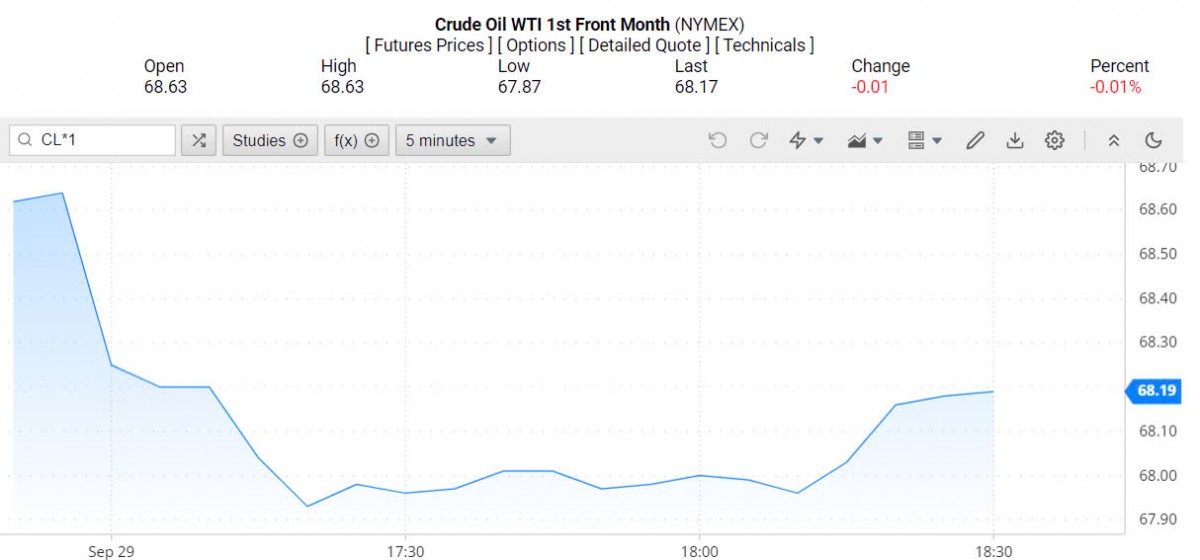Click the redo arrow icon
Screen dimensions: 1200x560
click(x=758, y=141)
